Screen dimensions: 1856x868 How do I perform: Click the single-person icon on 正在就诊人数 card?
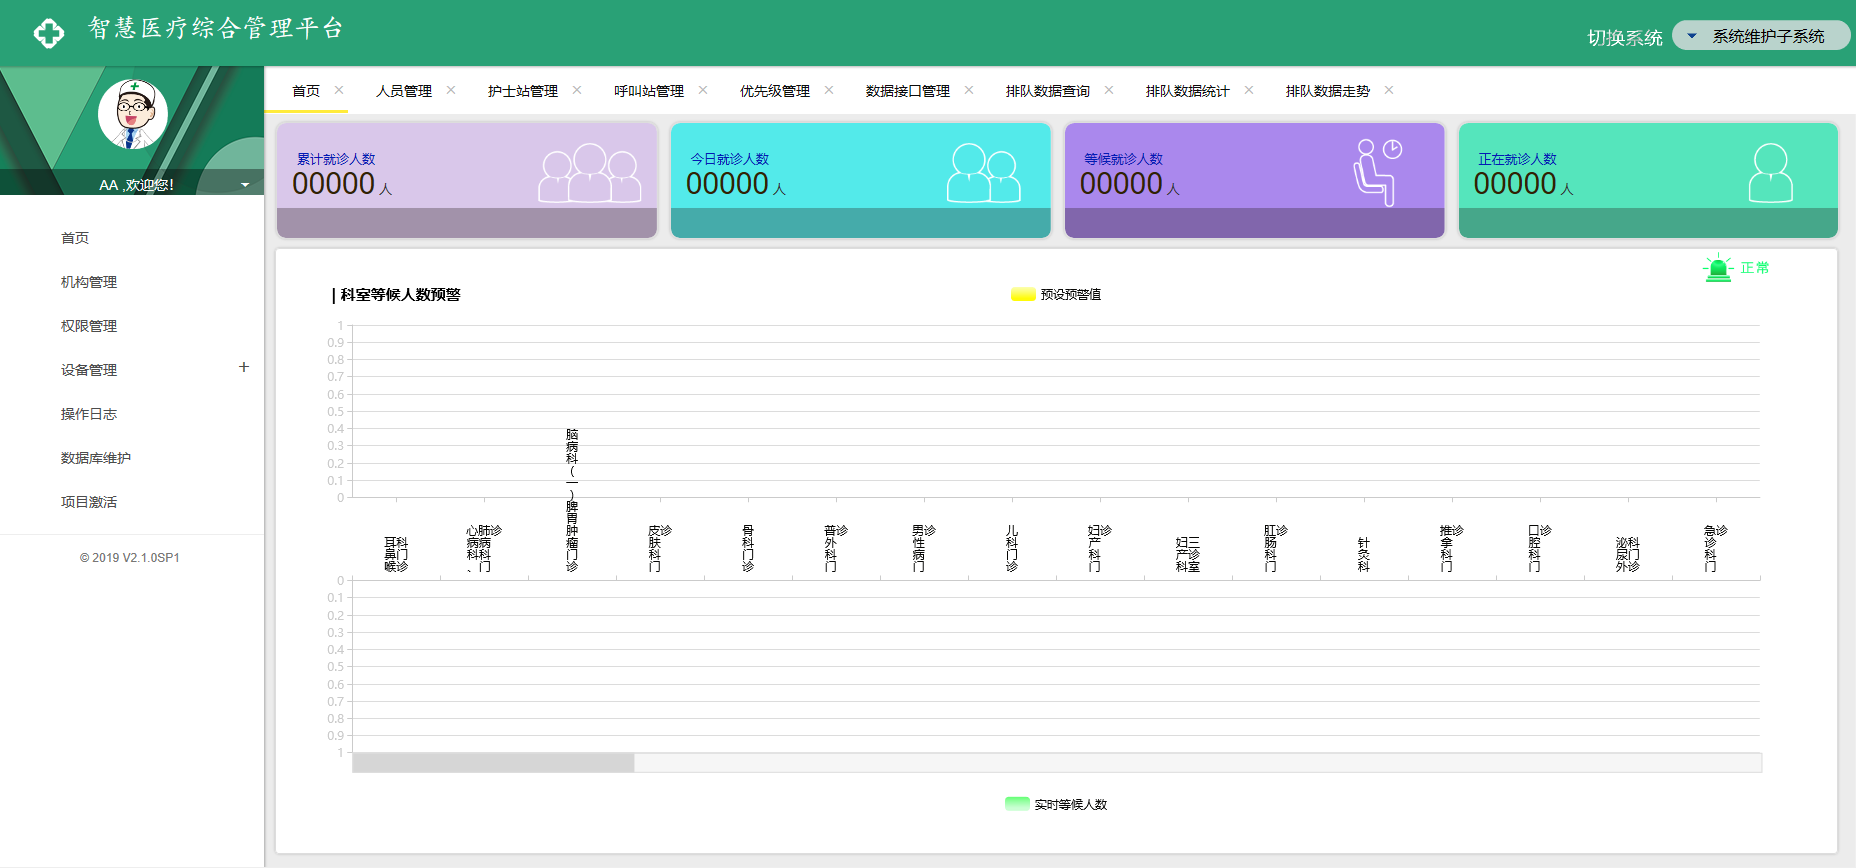tap(1770, 173)
